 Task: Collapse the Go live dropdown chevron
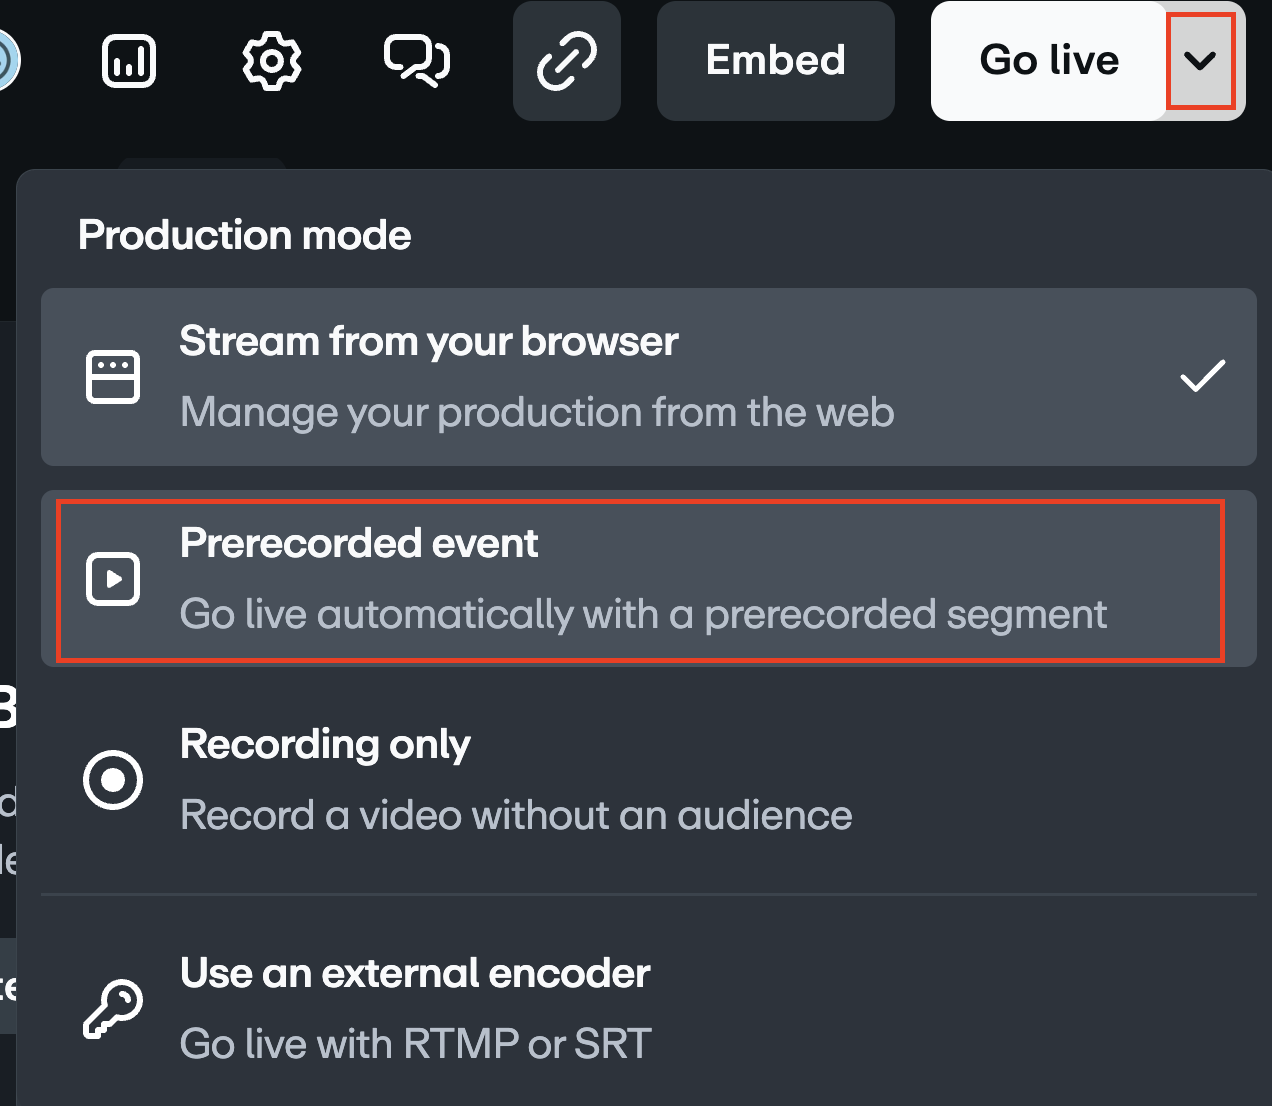(x=1199, y=60)
